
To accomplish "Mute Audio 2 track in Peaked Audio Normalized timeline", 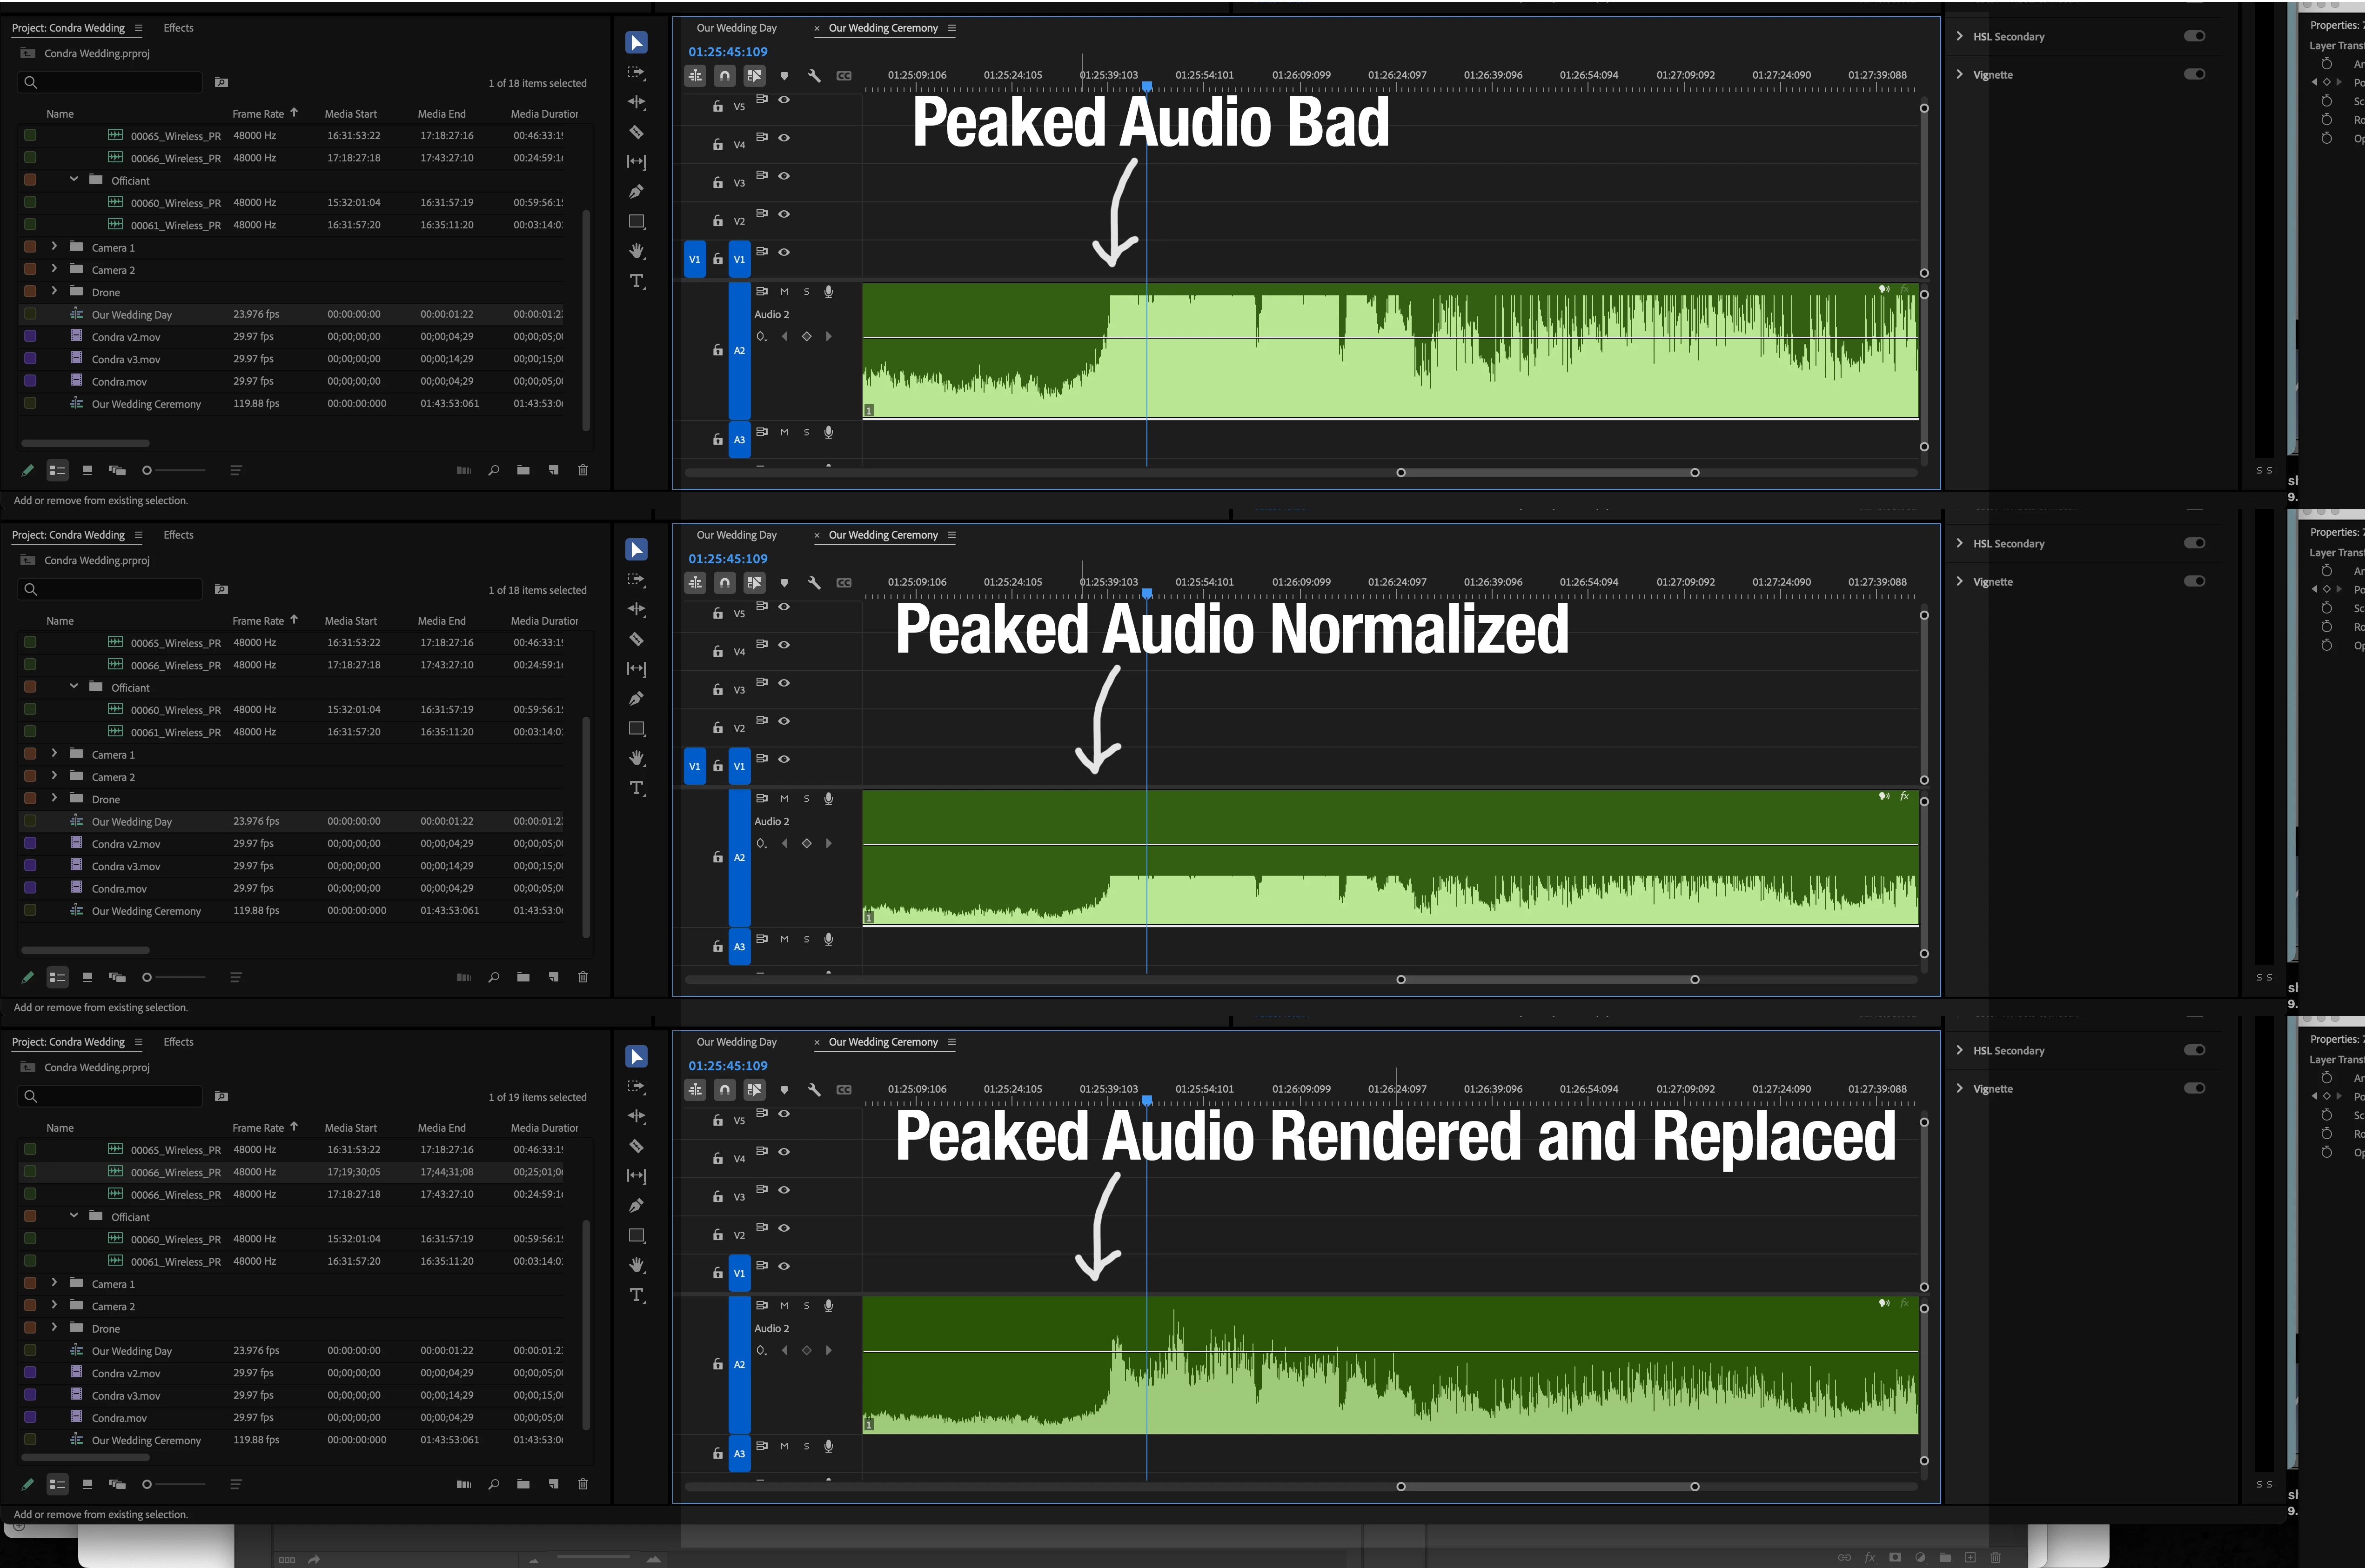I will pos(784,799).
